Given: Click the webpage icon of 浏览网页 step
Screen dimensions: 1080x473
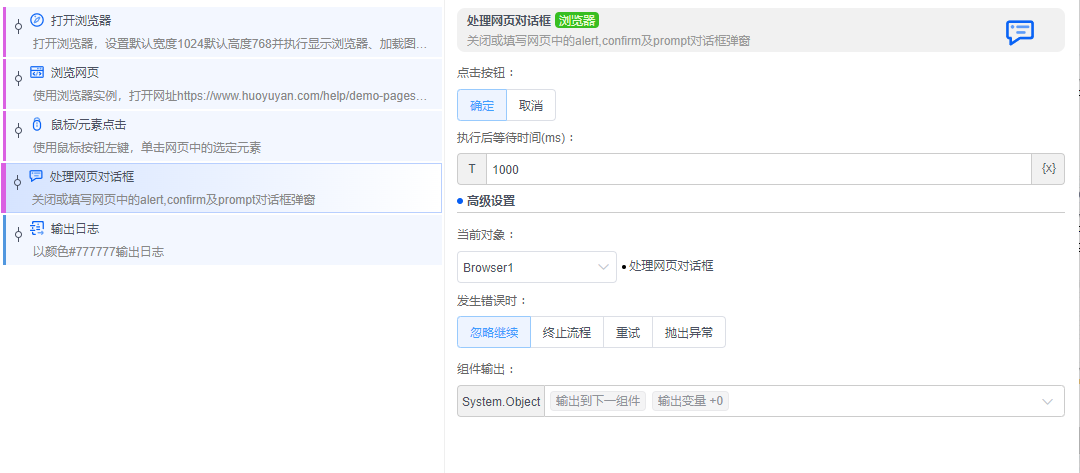Looking at the screenshot, I should coord(37,72).
